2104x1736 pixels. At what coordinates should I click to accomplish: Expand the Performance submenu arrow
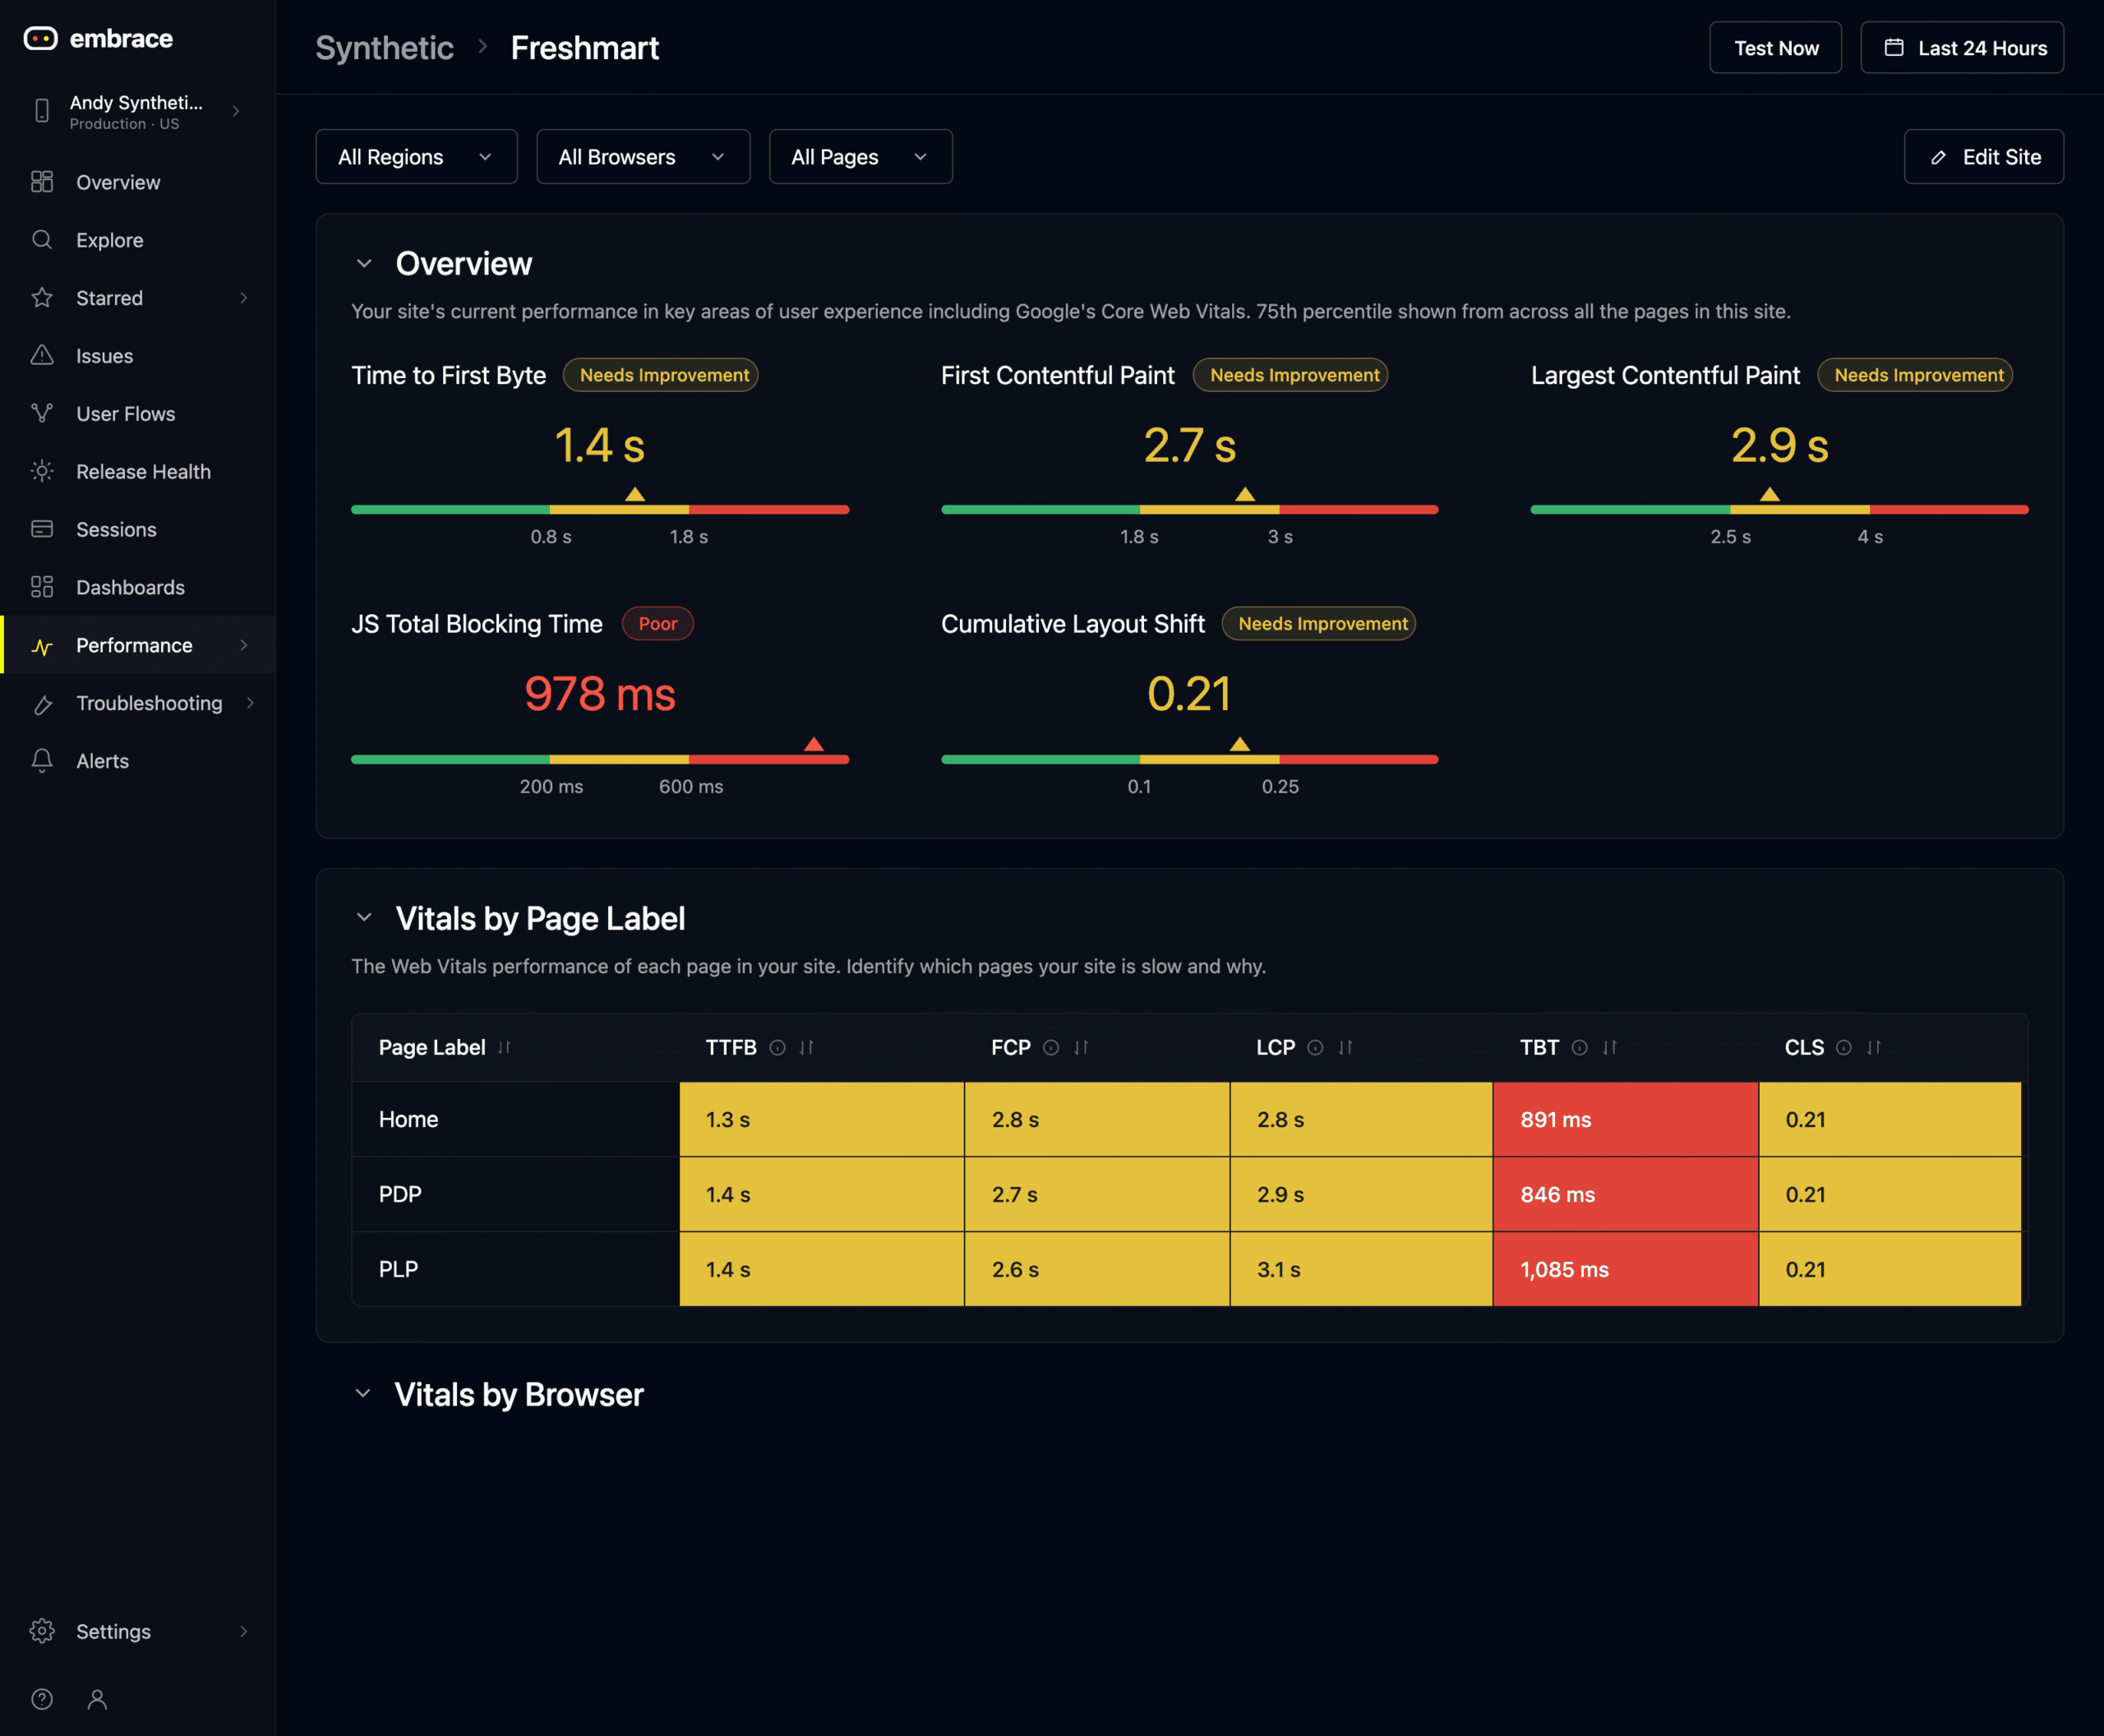(x=243, y=645)
